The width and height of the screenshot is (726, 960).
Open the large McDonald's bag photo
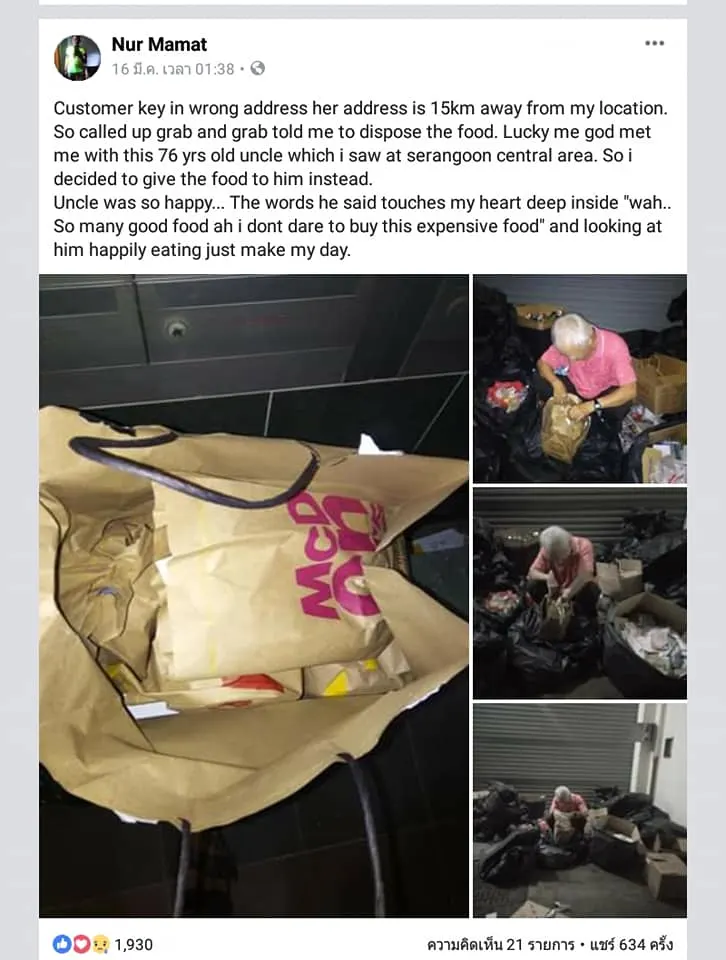click(254, 596)
